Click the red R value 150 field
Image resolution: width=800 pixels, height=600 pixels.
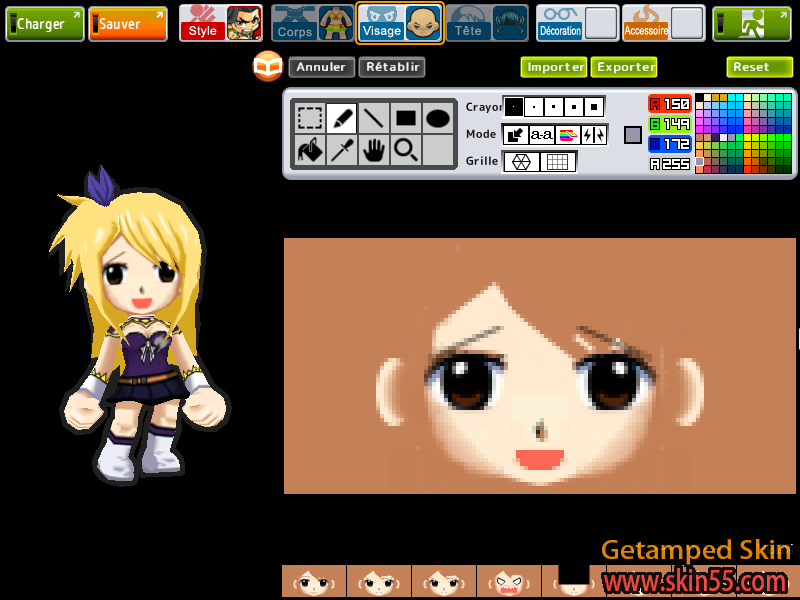click(670, 104)
